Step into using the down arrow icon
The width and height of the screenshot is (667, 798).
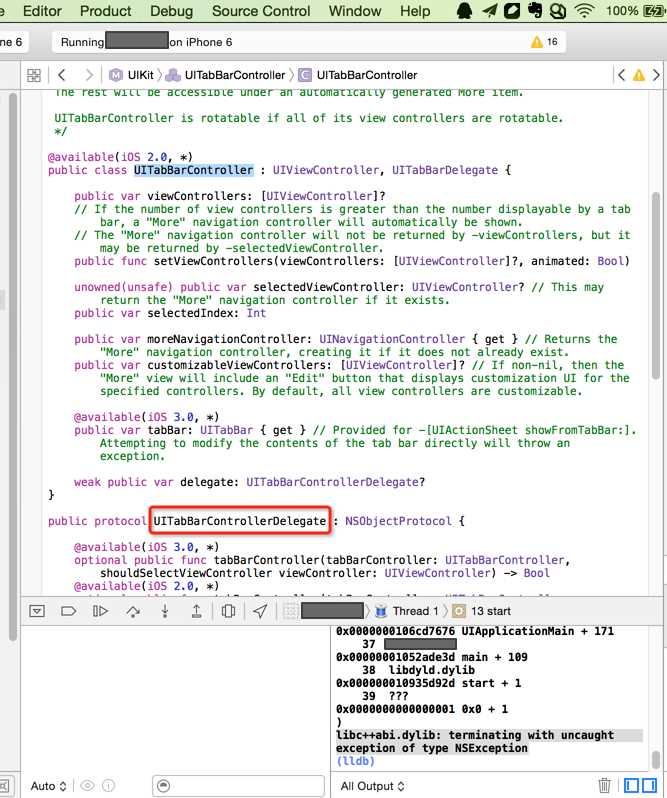pyautogui.click(x=165, y=611)
